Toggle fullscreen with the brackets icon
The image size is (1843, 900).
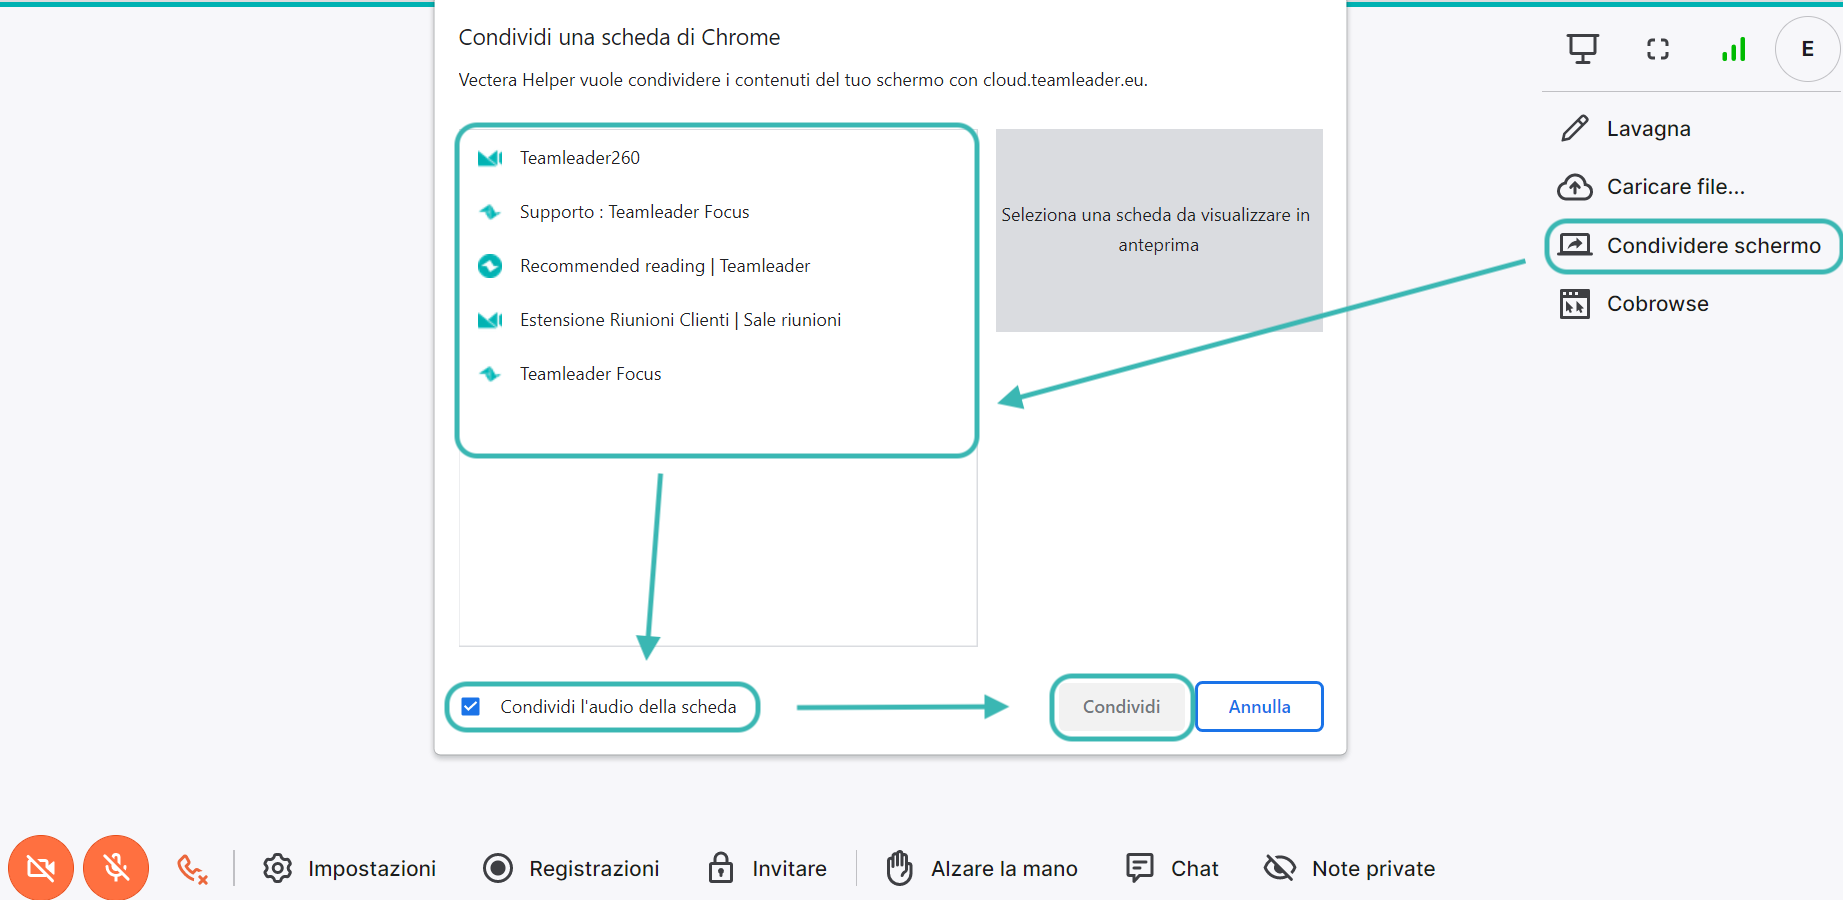(x=1658, y=49)
